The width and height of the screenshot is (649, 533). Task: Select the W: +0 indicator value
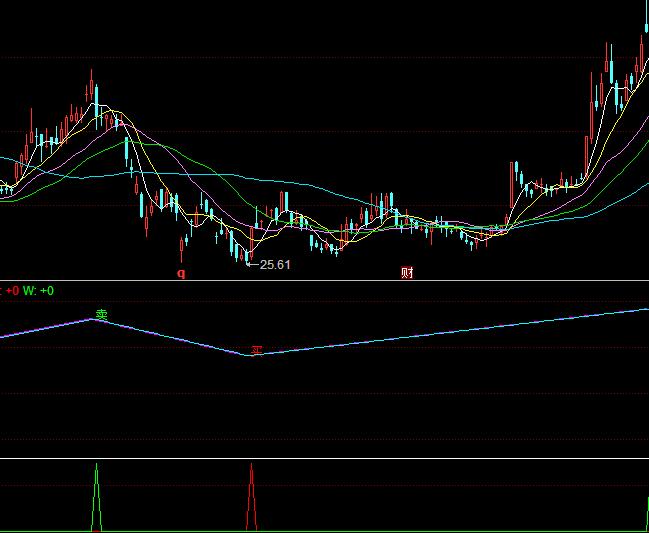coord(38,291)
